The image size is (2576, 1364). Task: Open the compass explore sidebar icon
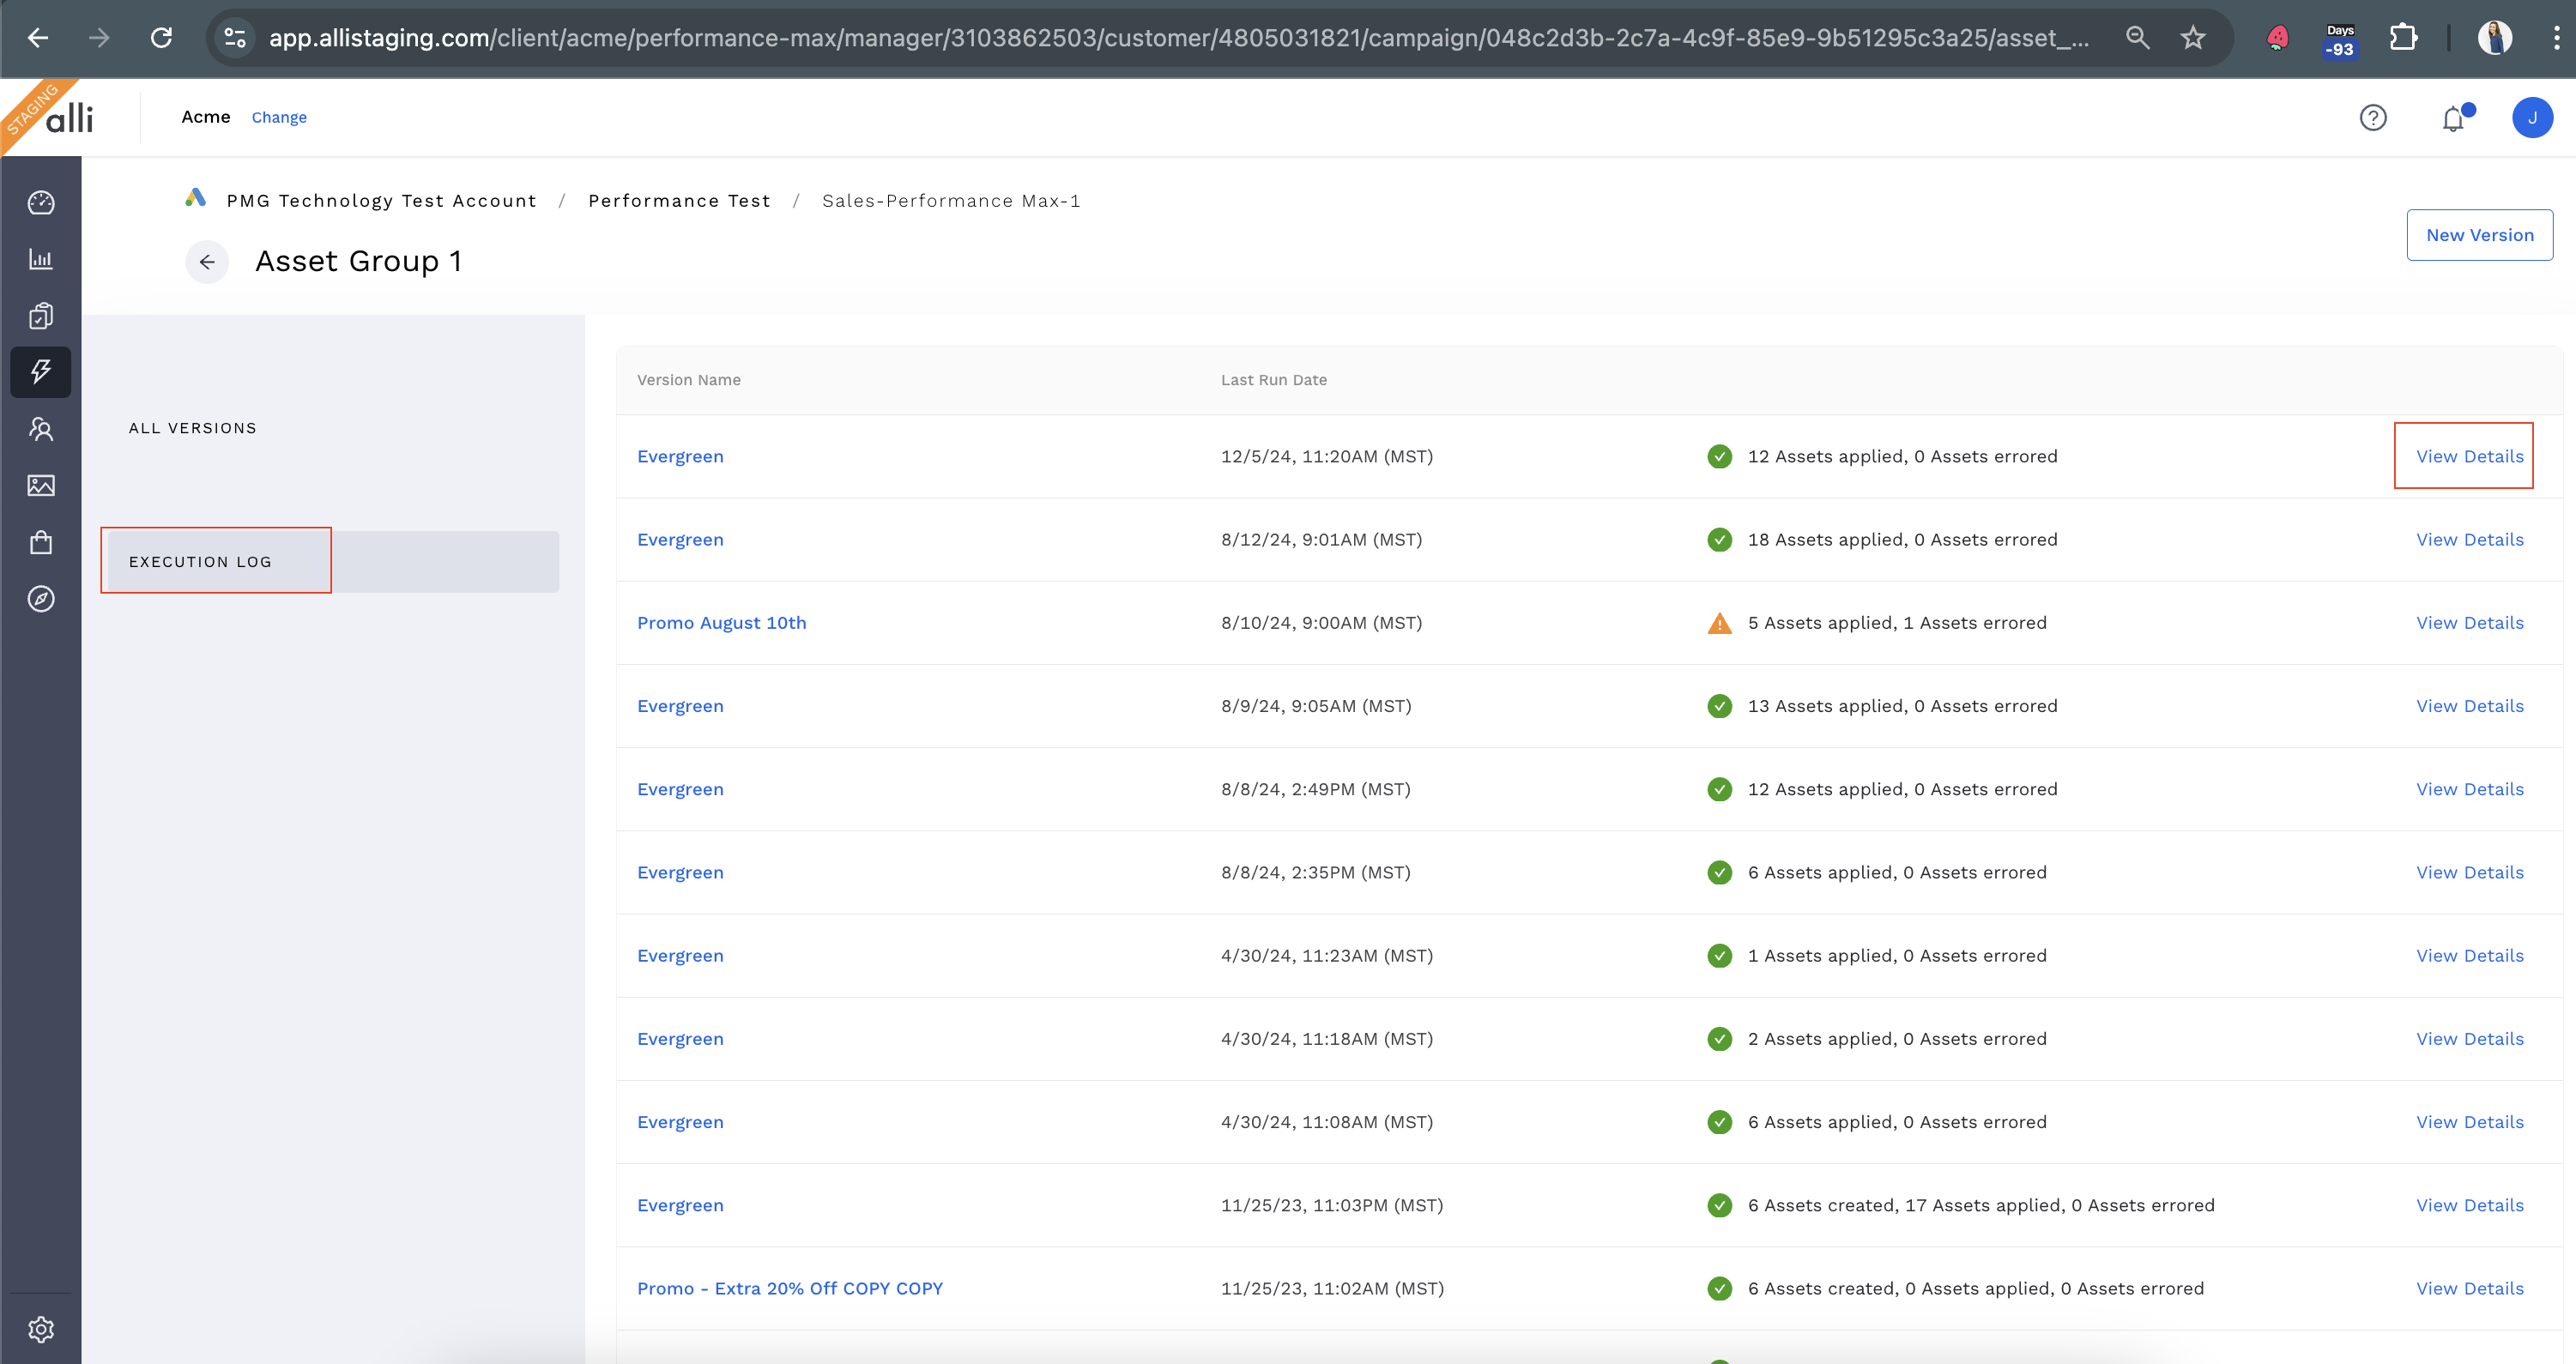41,599
